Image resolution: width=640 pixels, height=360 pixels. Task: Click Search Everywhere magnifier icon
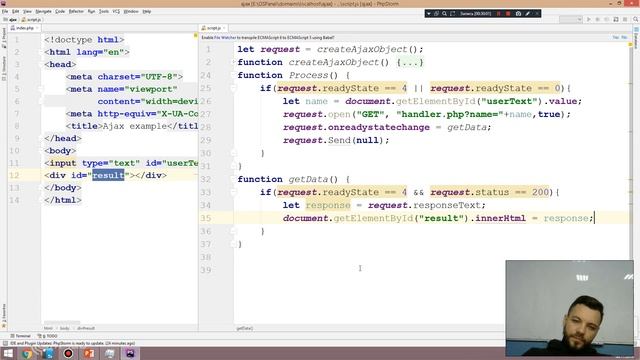click(636, 19)
